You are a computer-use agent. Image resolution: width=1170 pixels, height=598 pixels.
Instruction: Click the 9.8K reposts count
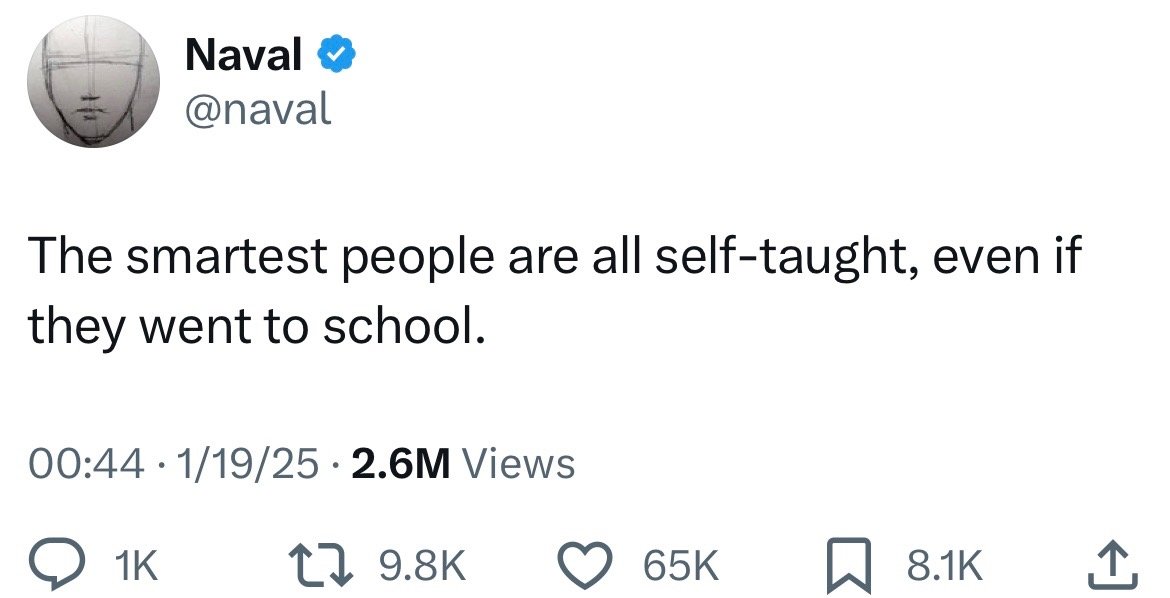422,566
